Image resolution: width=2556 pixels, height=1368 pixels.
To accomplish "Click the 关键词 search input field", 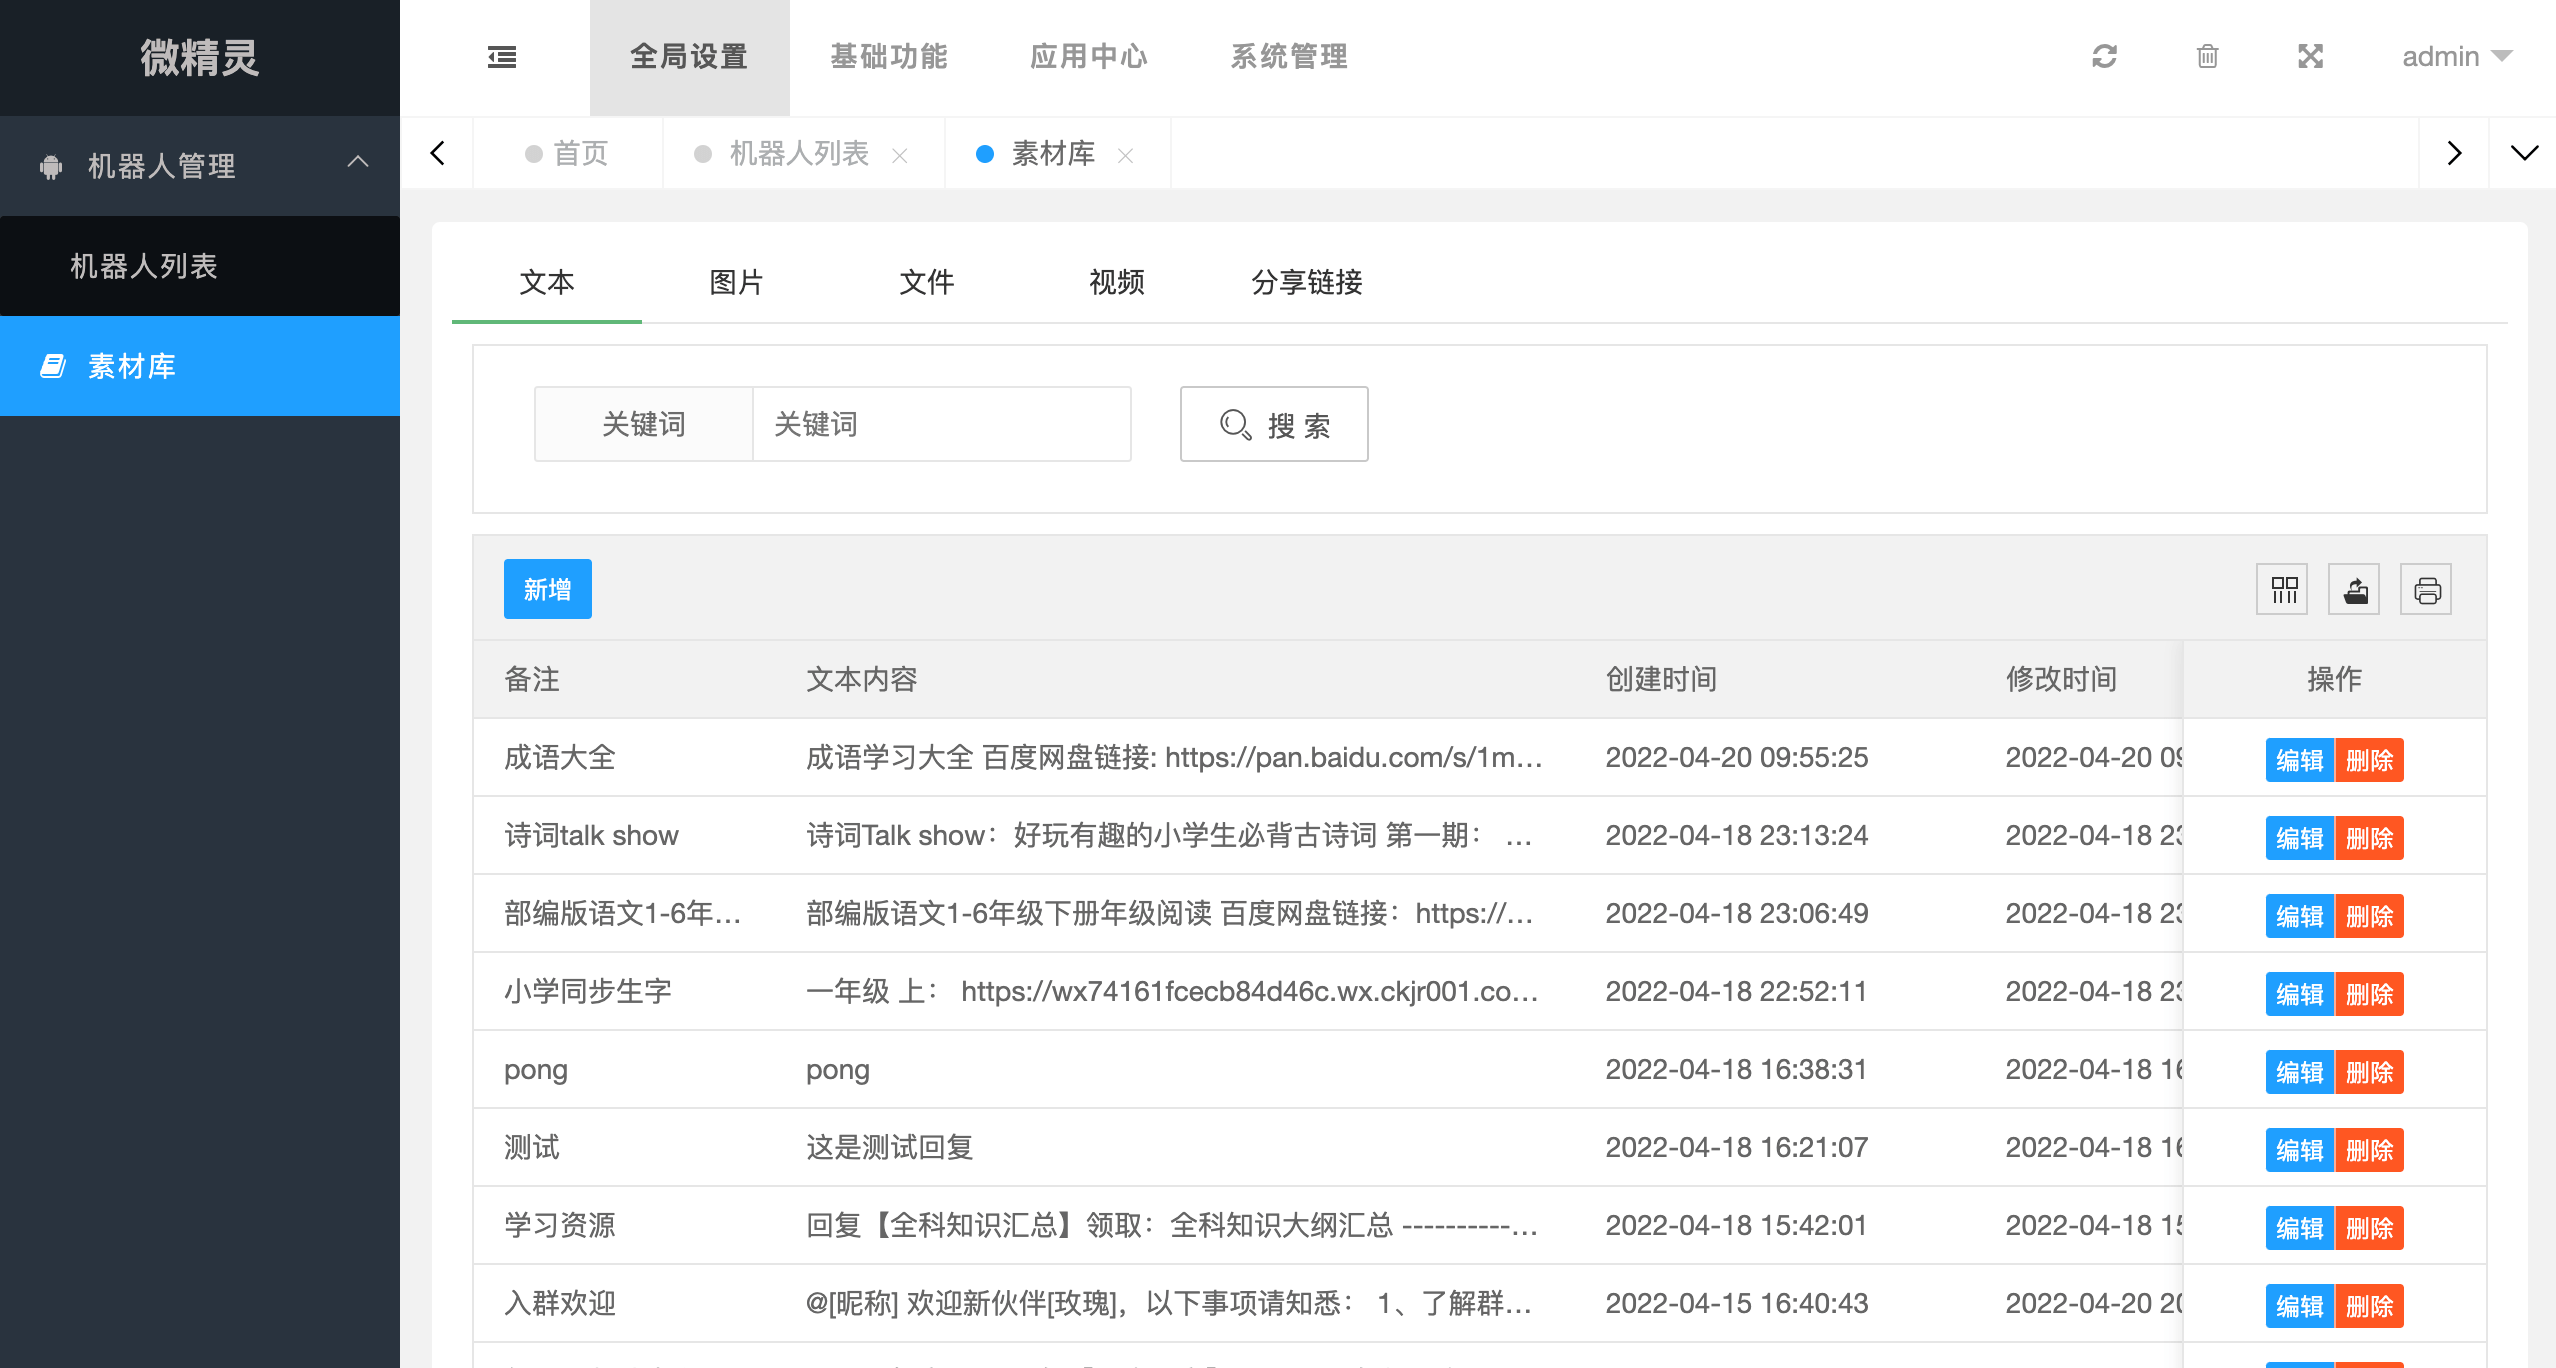I will coord(940,425).
